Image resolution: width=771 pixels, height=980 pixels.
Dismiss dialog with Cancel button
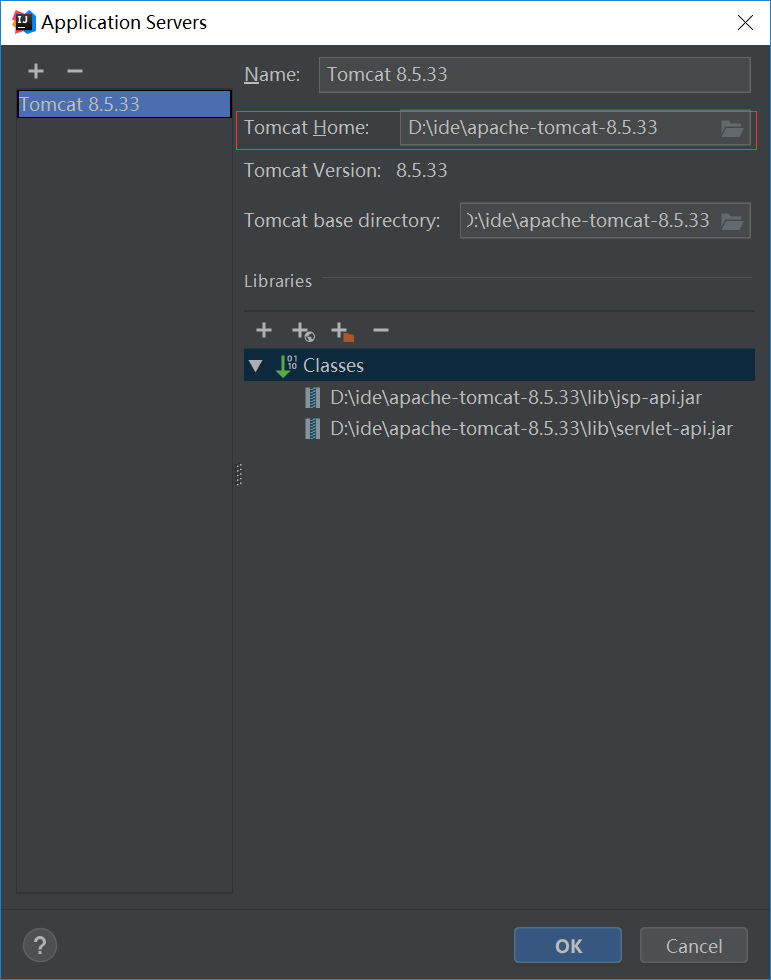694,946
